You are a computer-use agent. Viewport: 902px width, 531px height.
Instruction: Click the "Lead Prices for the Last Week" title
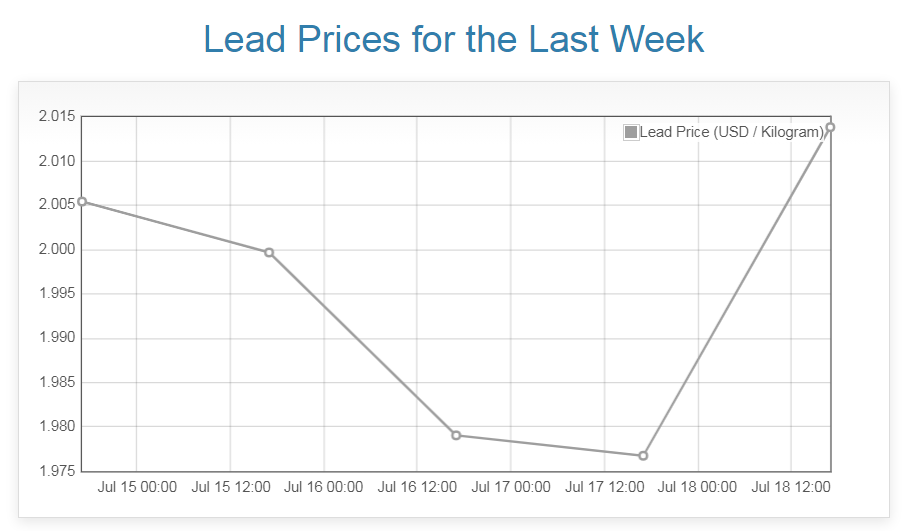point(453,39)
